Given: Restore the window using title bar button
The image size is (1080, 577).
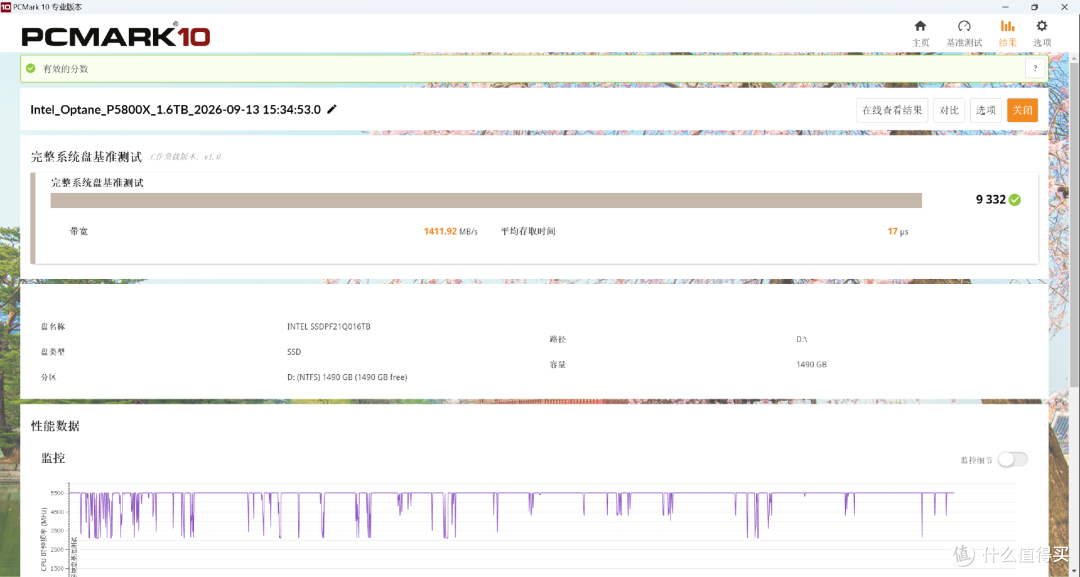Looking at the screenshot, I should 1034,7.
